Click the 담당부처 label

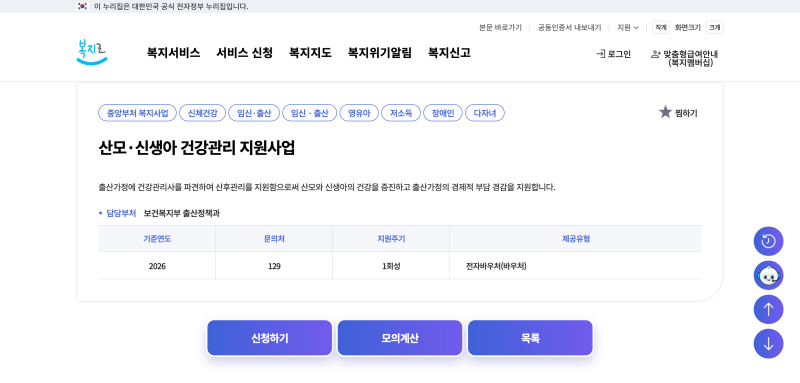pyautogui.click(x=121, y=213)
